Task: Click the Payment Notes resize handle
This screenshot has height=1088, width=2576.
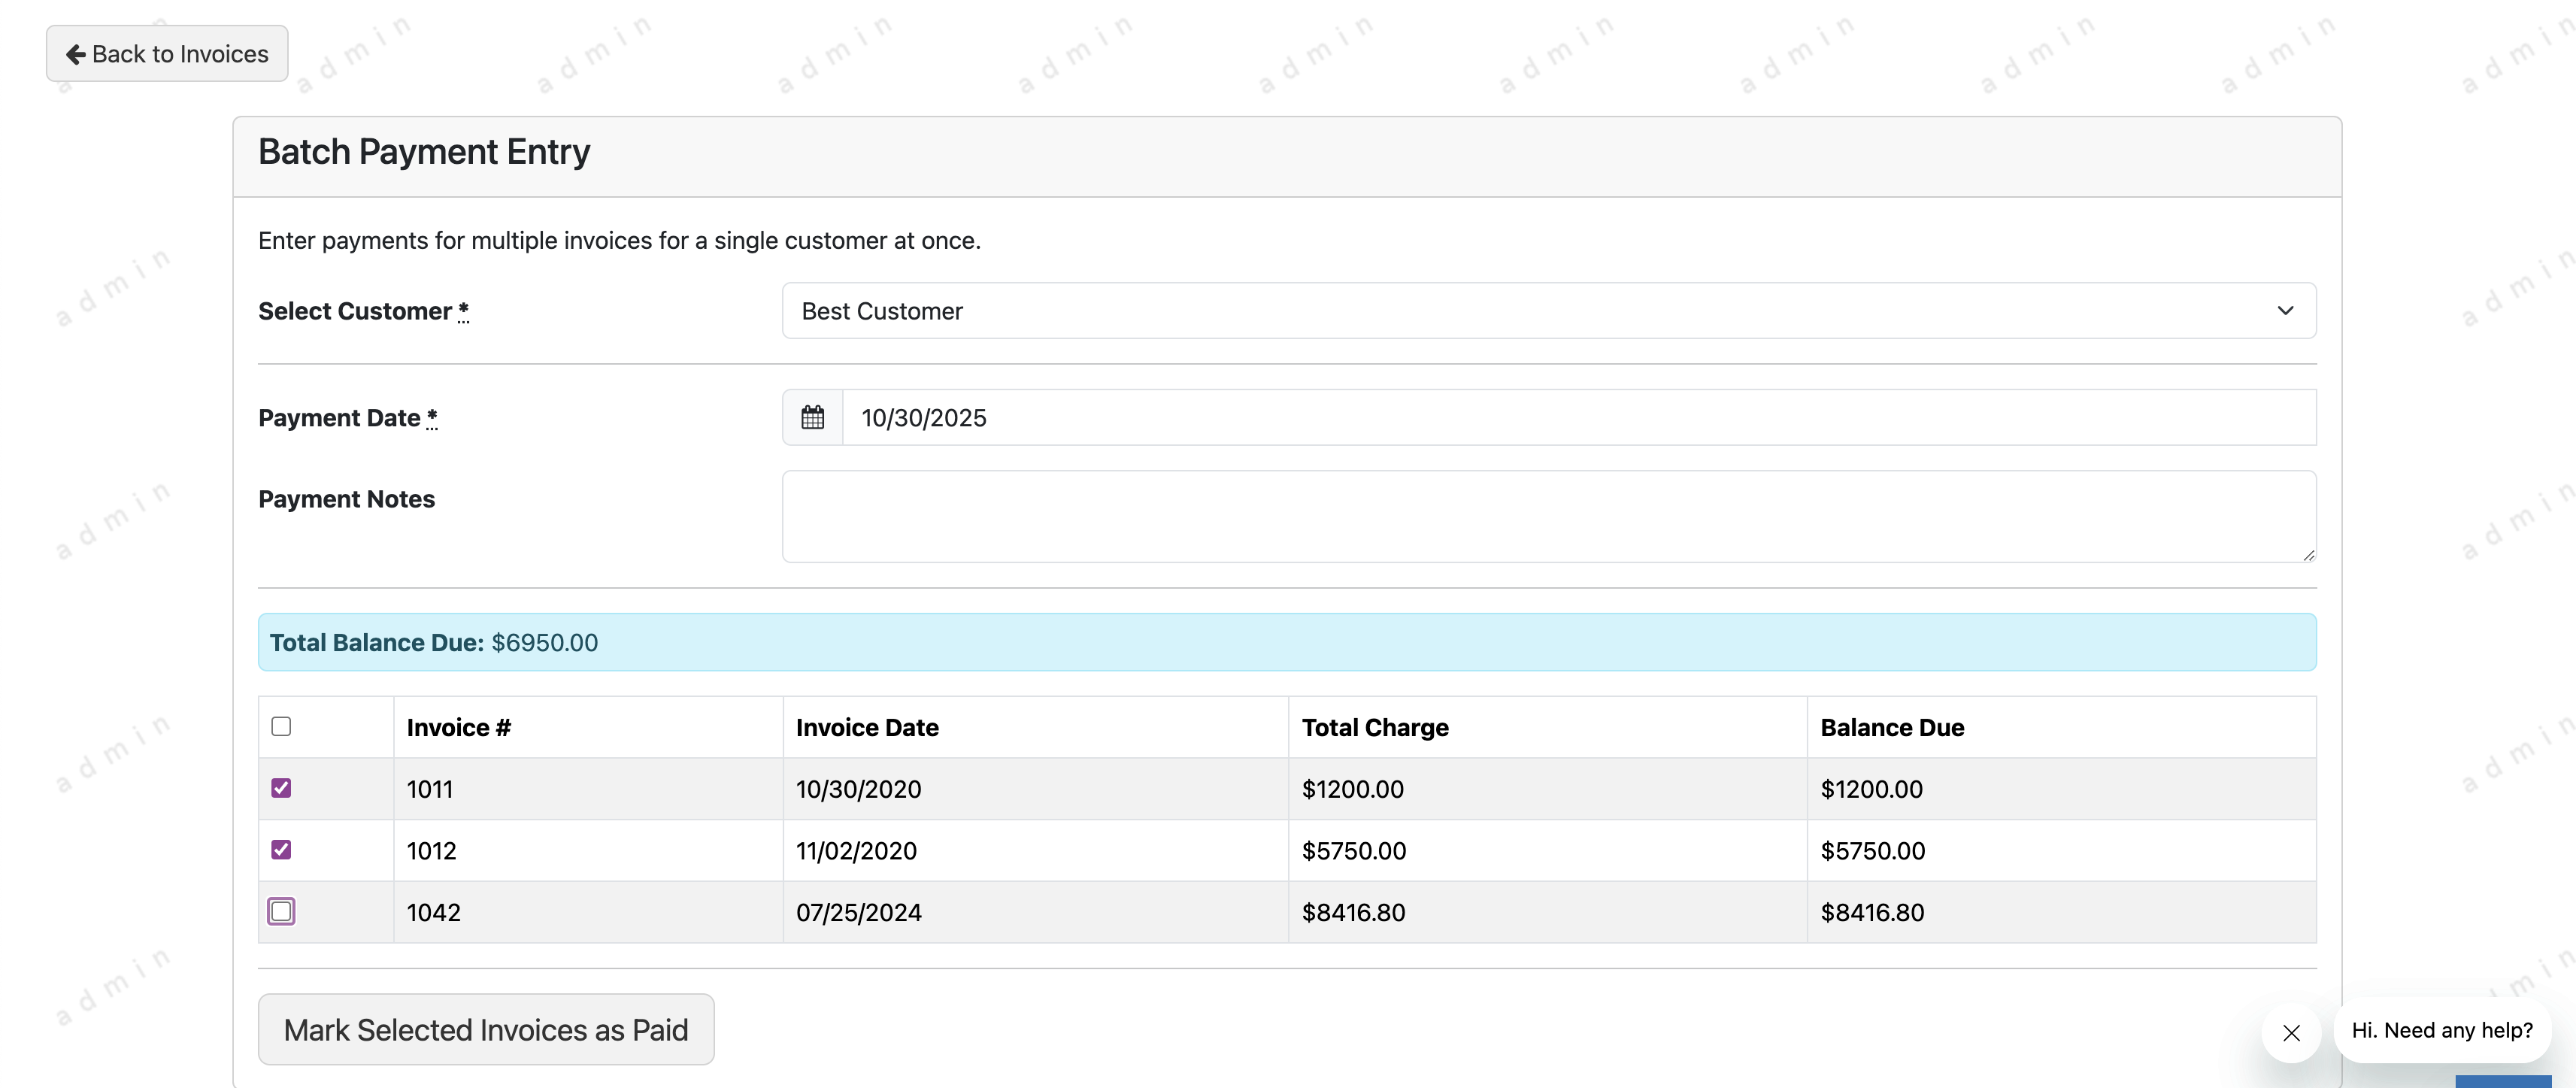Action: pos(2308,555)
